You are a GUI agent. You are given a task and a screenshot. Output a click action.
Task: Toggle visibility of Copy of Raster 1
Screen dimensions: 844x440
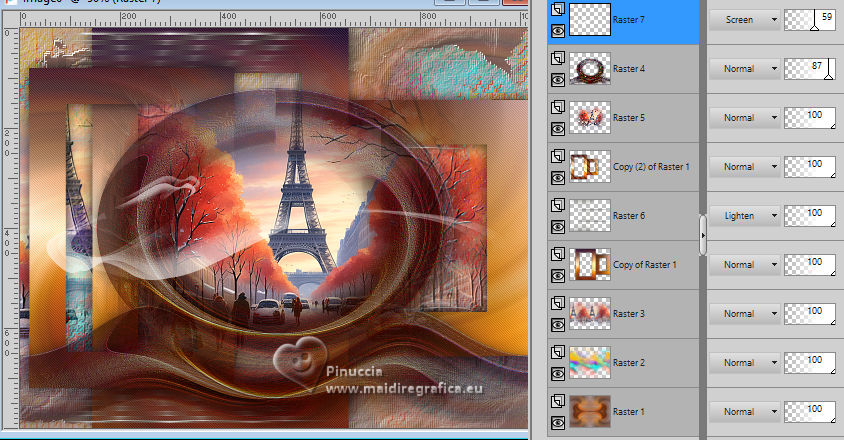(558, 276)
